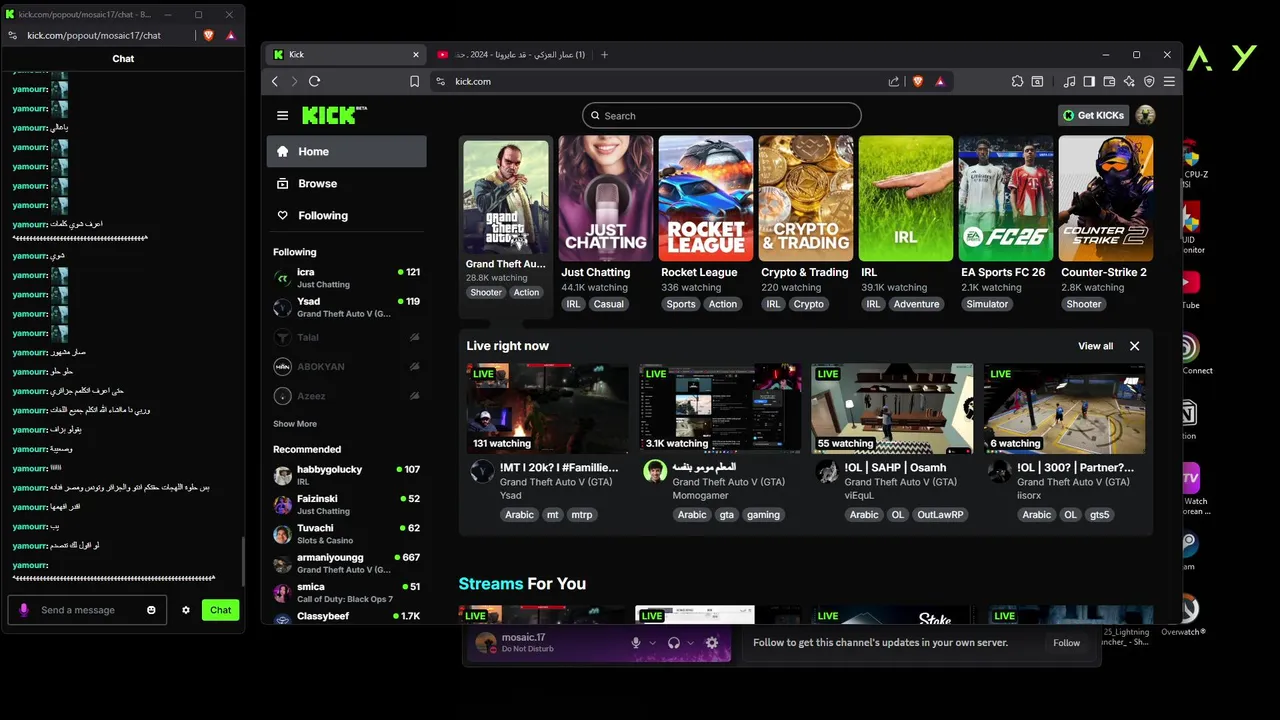Click the green Chat send button
This screenshot has width=1280, height=720.
coord(220,610)
